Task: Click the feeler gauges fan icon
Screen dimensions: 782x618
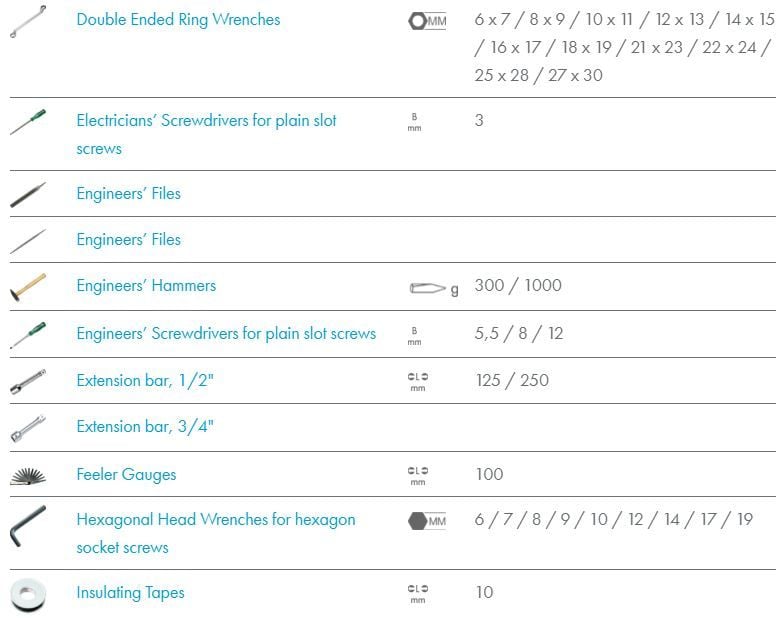Action: tap(28, 476)
